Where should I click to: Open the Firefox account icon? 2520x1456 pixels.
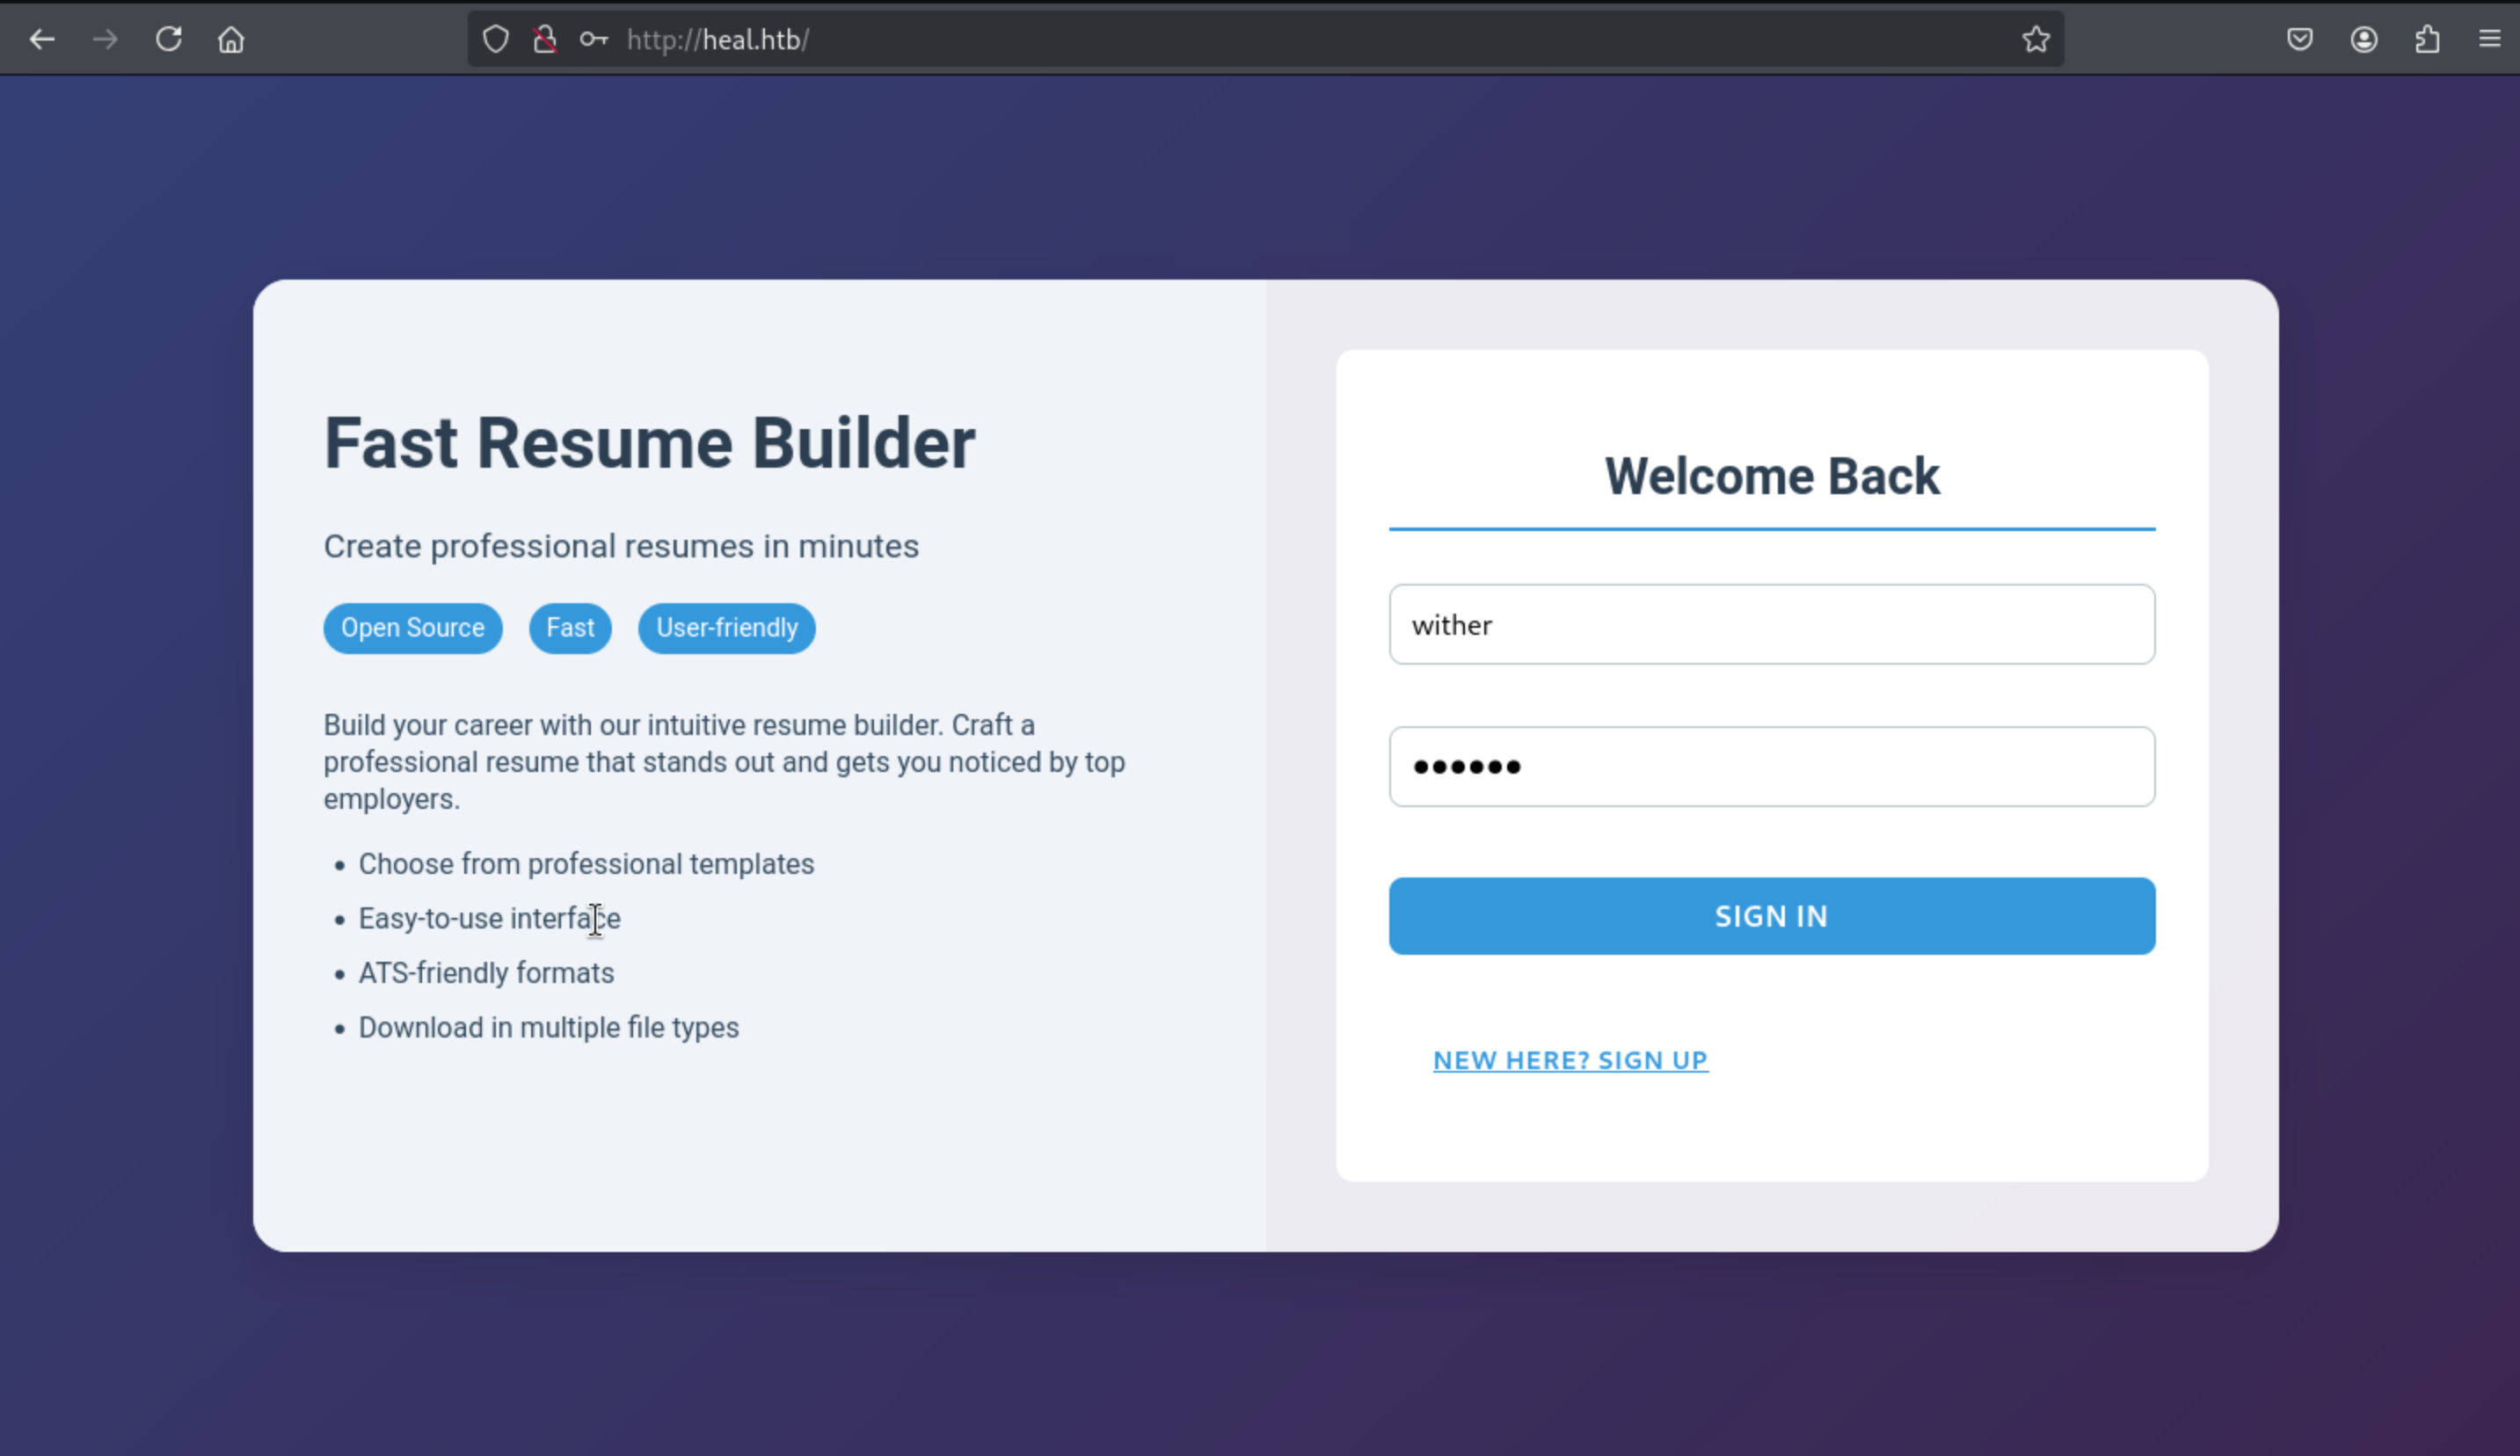2363,39
